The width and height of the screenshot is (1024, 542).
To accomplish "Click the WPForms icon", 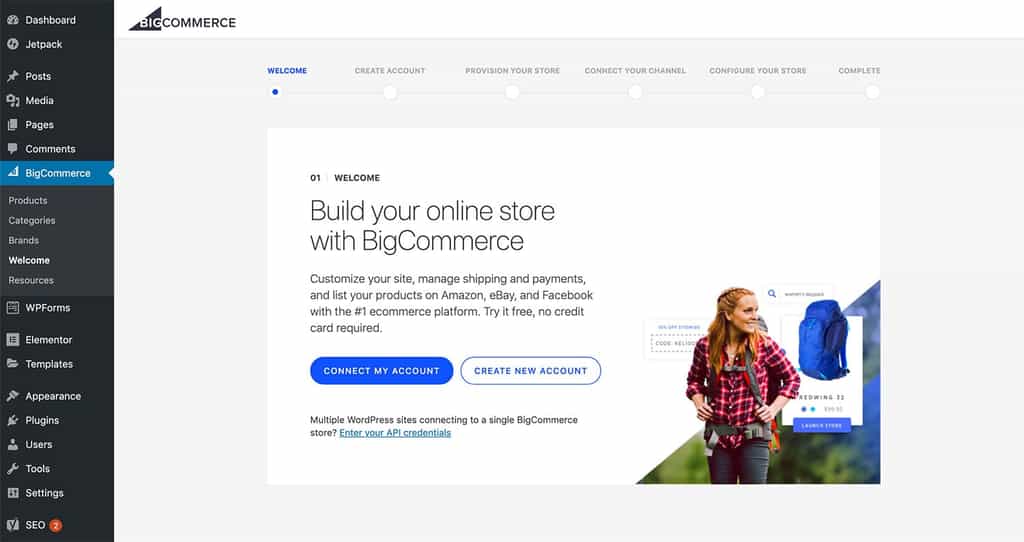I will (12, 308).
